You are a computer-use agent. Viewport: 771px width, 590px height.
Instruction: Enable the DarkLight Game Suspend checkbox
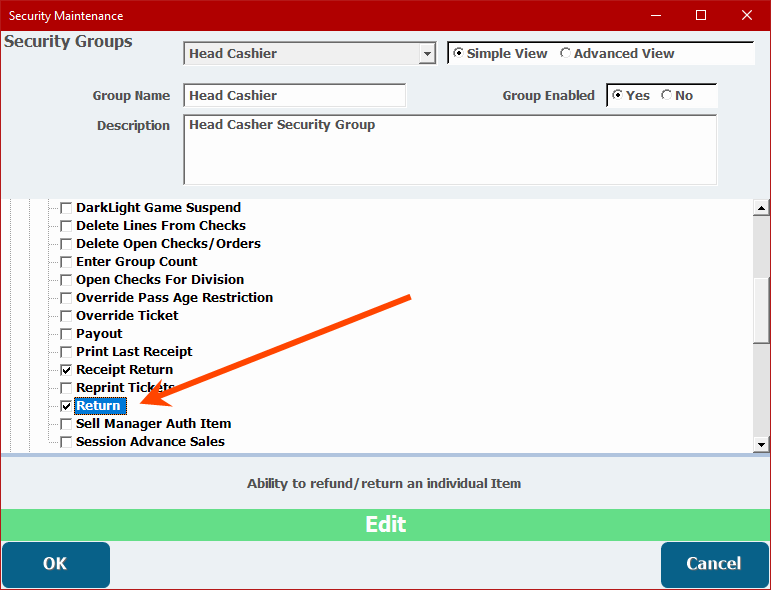67,208
